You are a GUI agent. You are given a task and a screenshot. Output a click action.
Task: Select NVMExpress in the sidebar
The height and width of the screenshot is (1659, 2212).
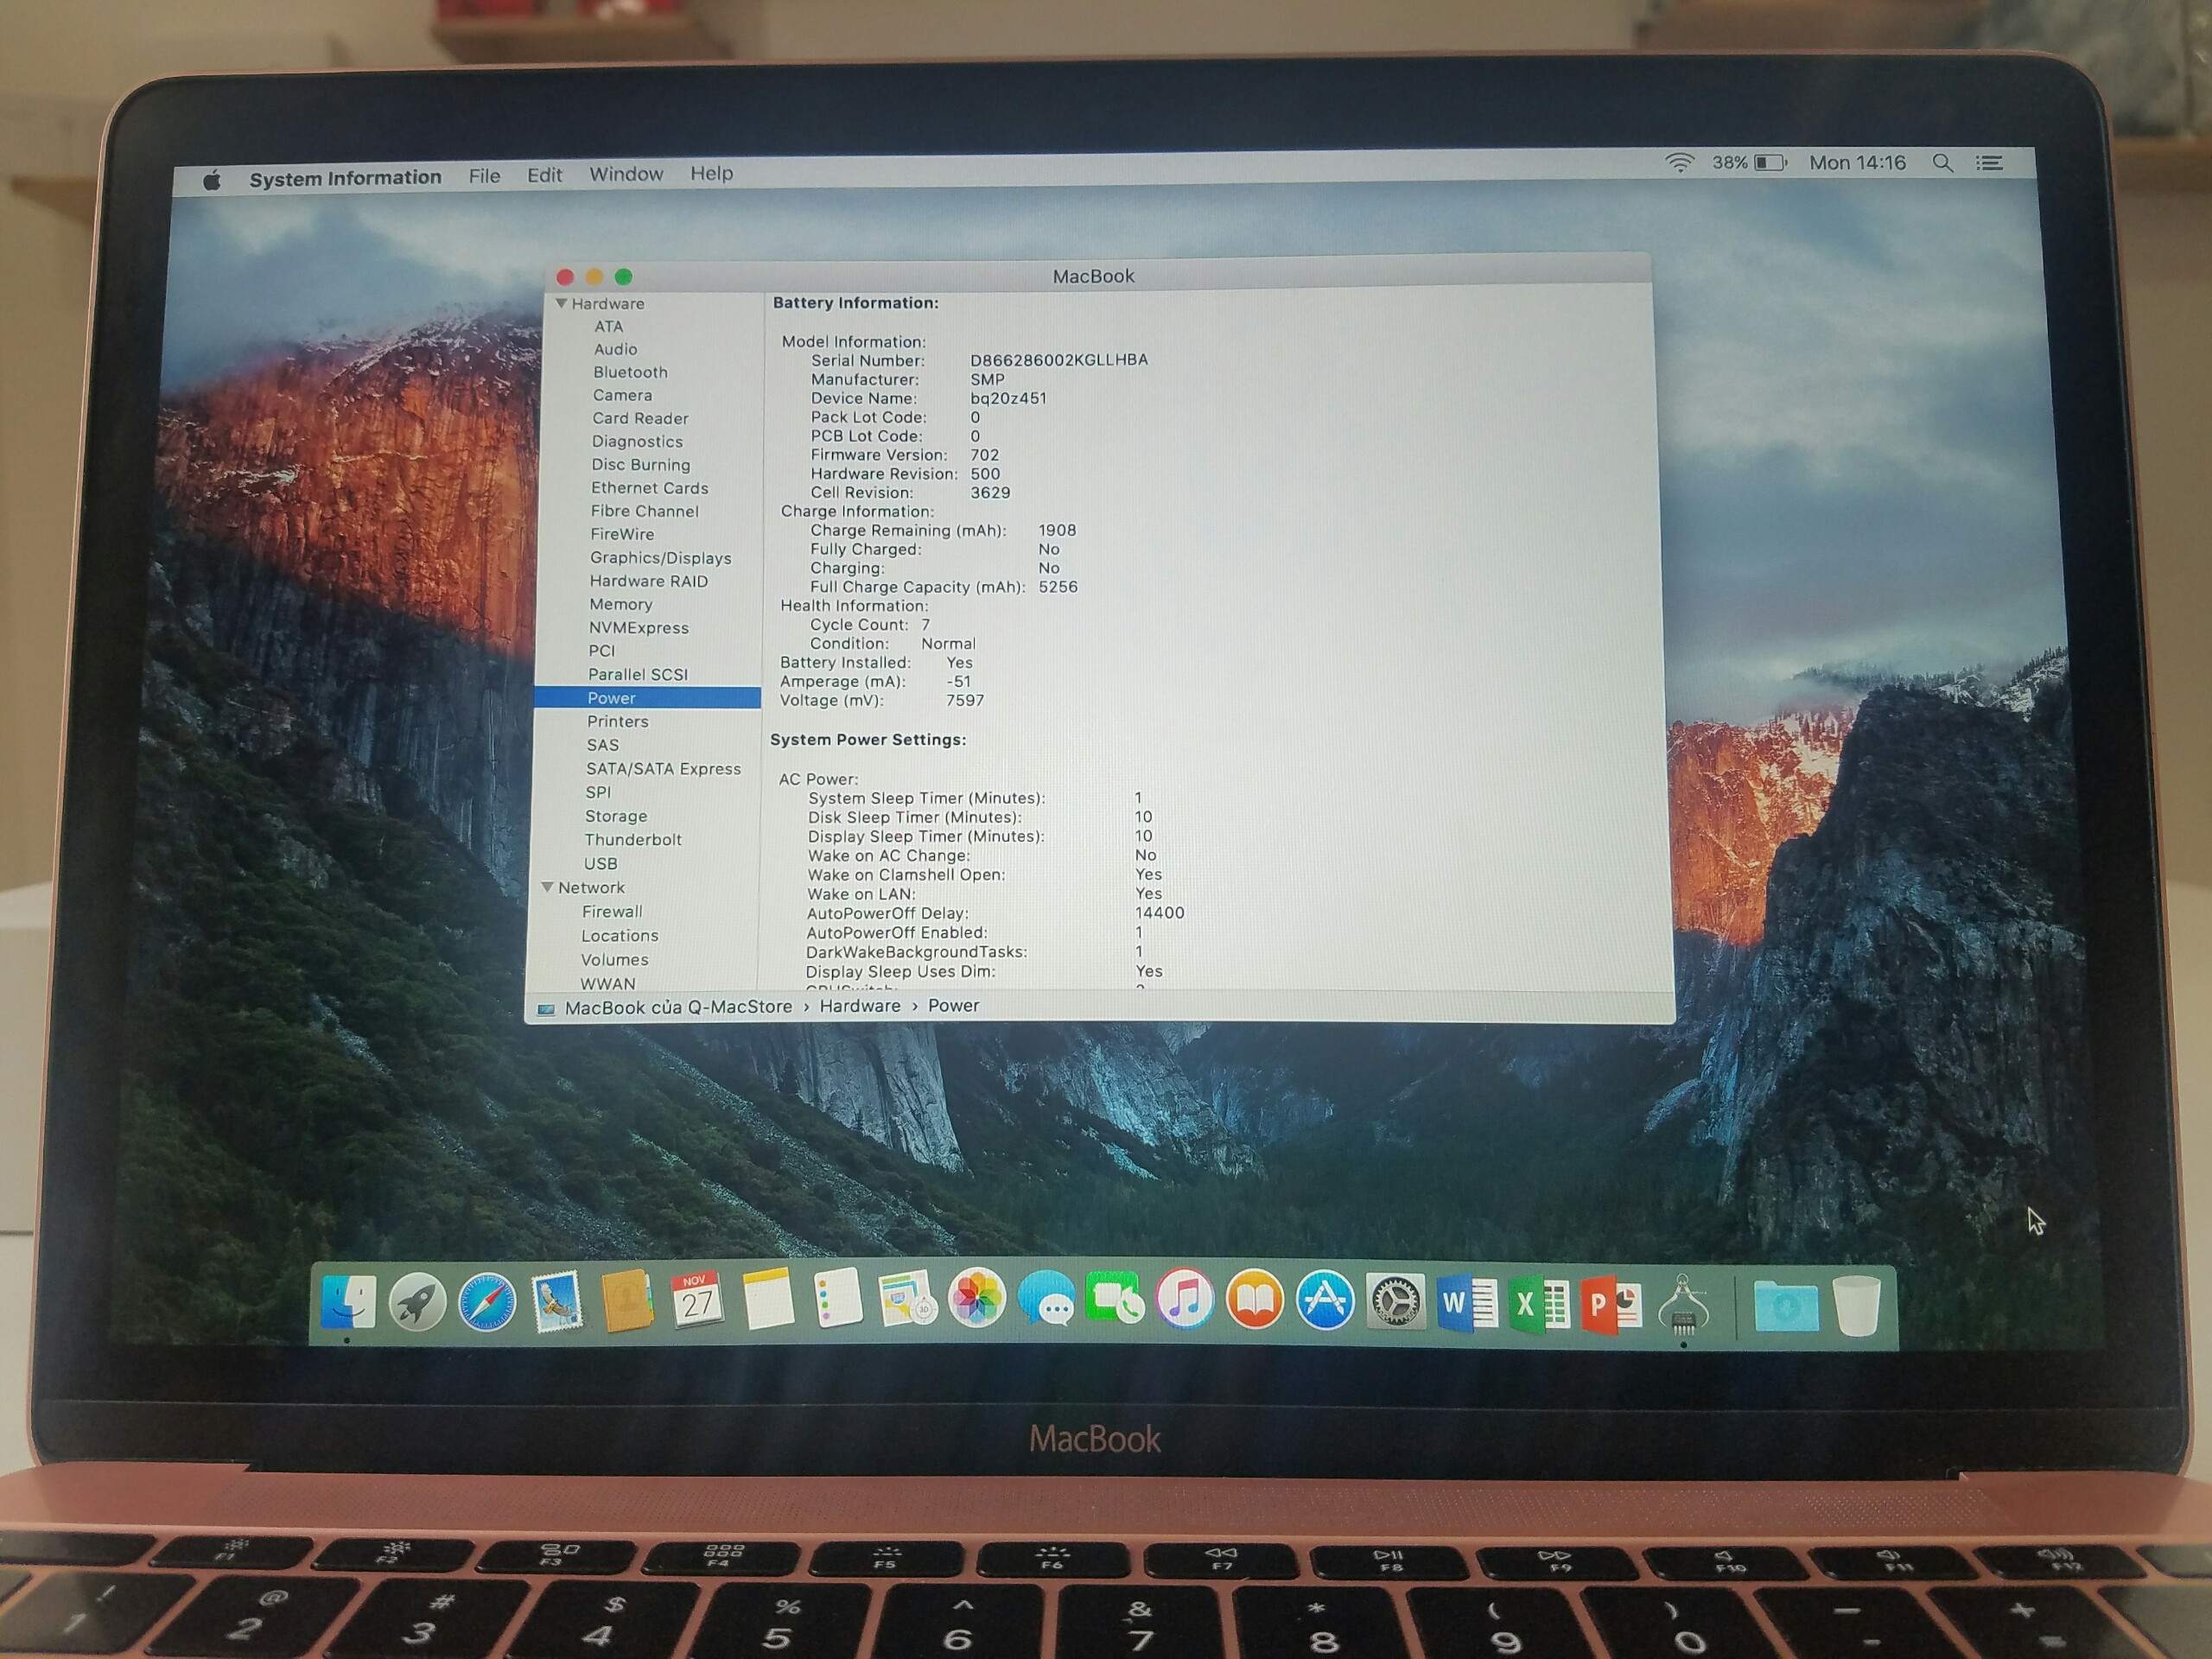click(x=638, y=628)
